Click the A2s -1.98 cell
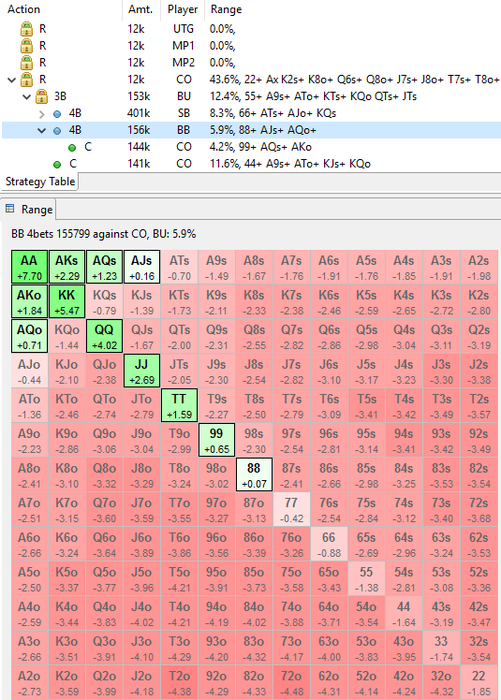Screen dimensions: 501x700 [x=479, y=267]
